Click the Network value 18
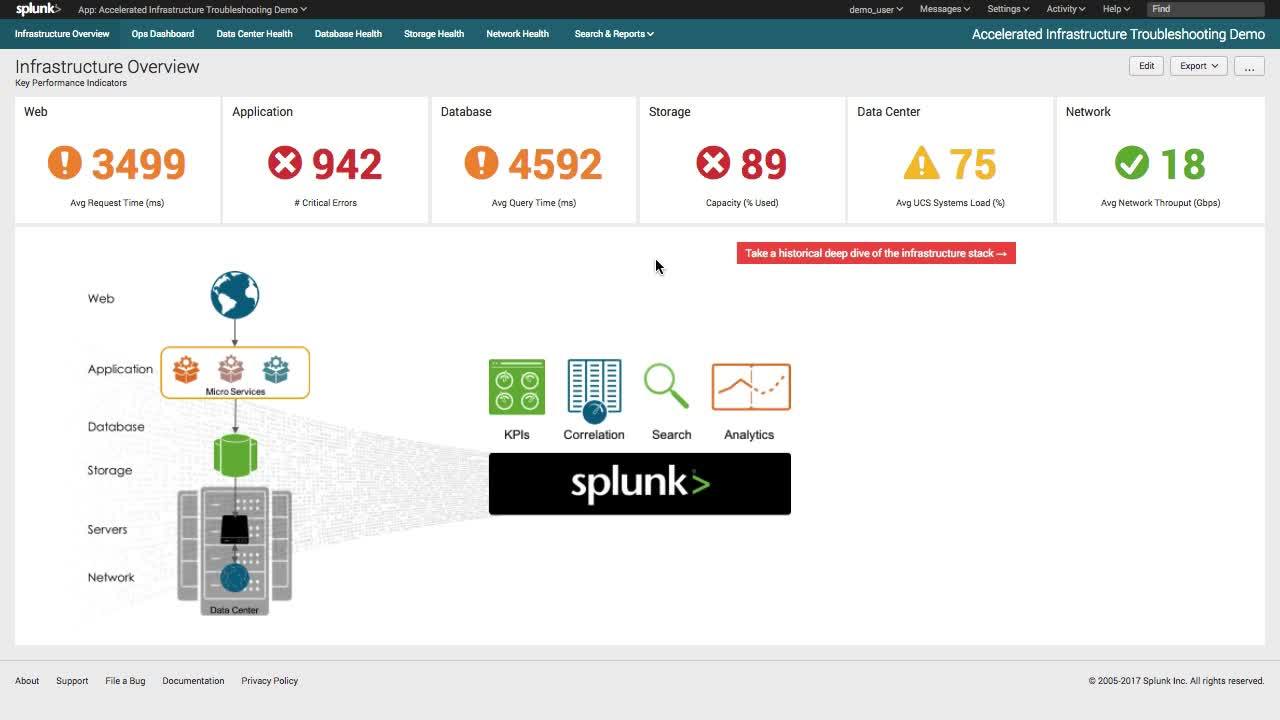The image size is (1280, 720). [x=1183, y=164]
